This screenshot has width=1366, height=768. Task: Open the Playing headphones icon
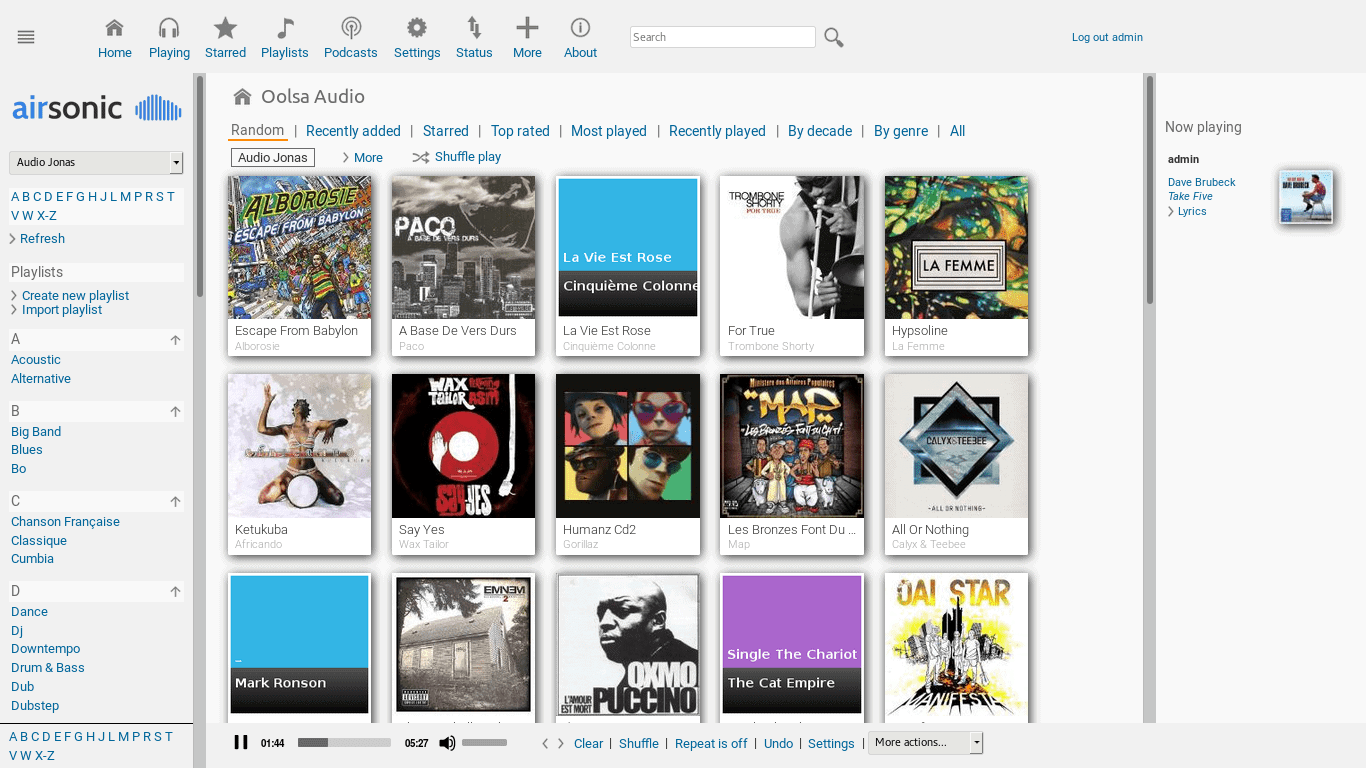point(169,28)
